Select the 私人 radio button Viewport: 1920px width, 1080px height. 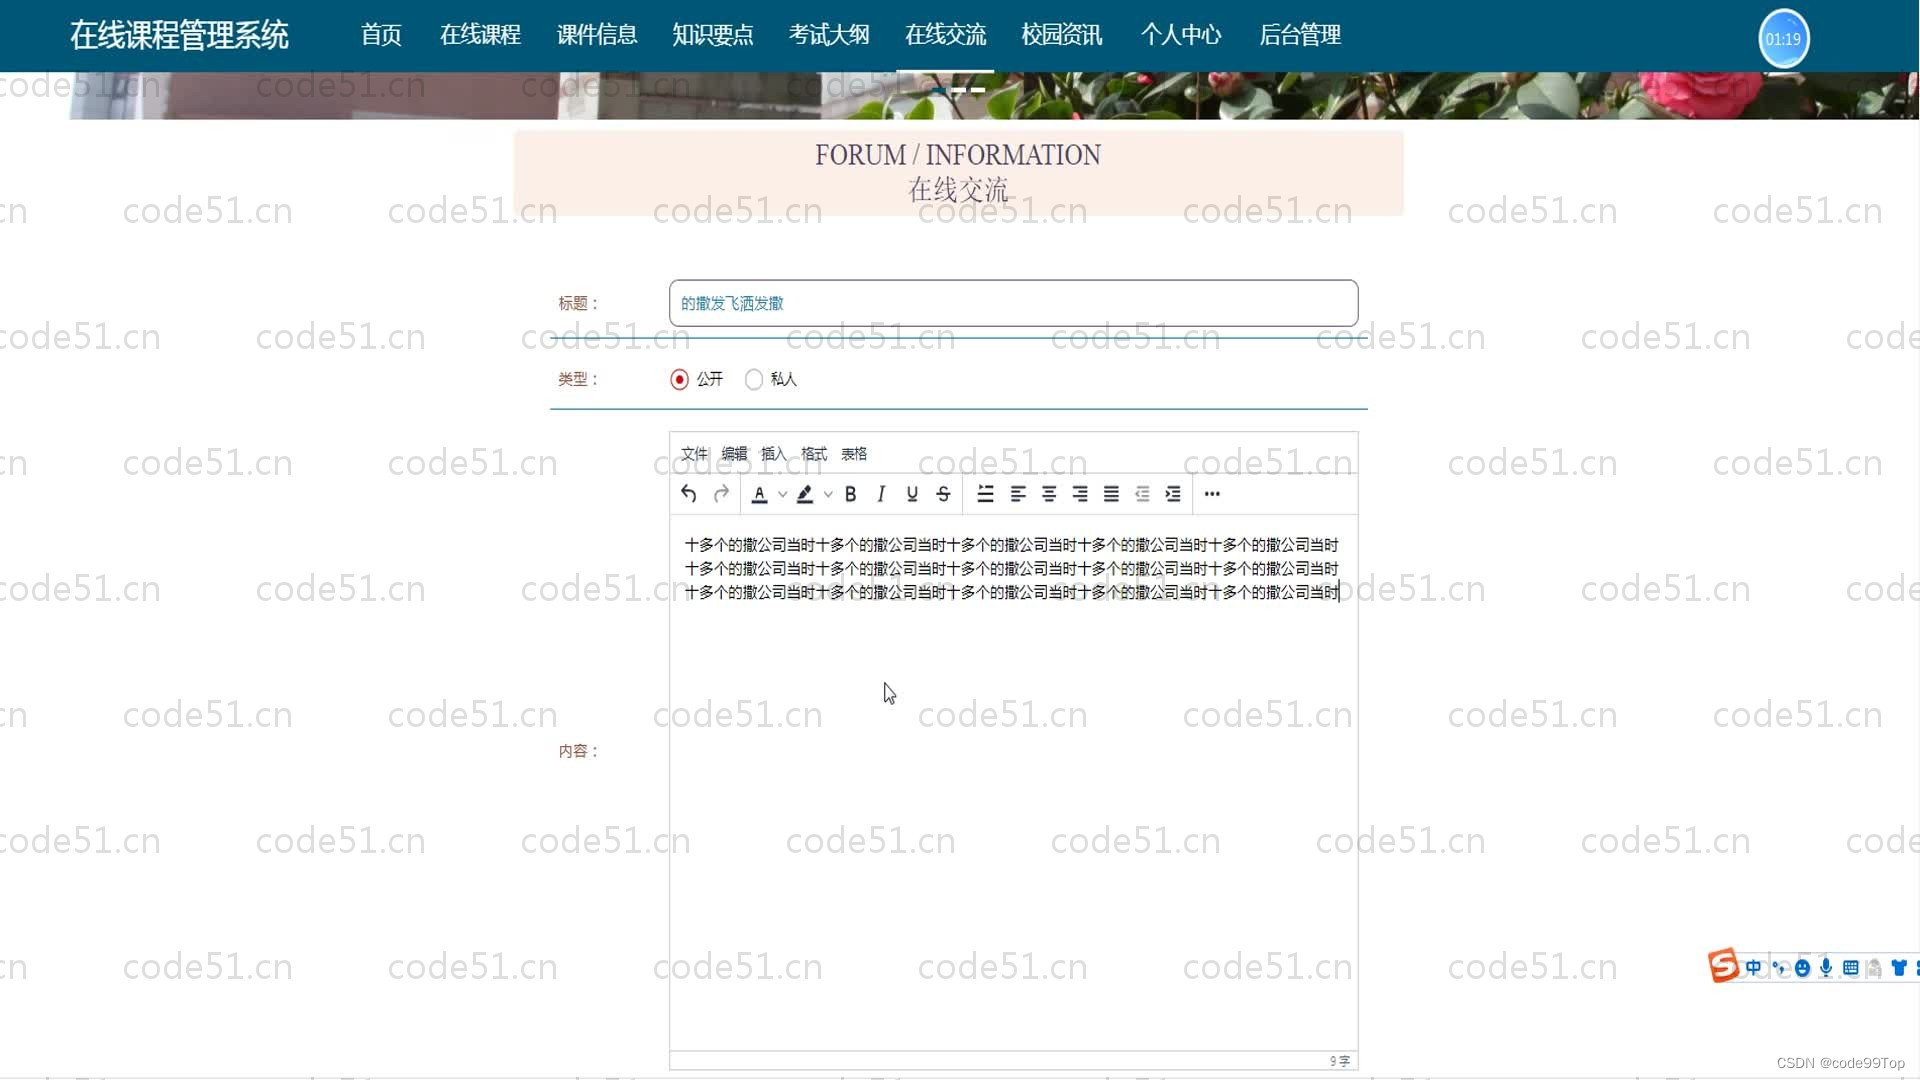[753, 380]
